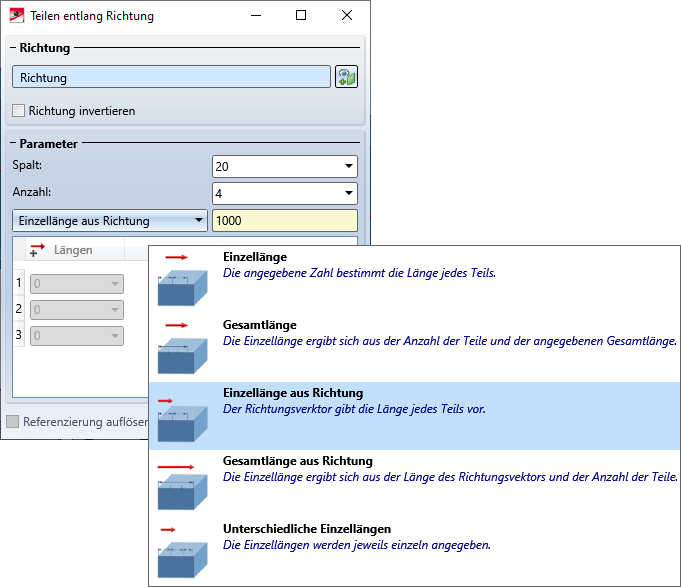Open the Anzahl dropdown arrow

point(348,193)
